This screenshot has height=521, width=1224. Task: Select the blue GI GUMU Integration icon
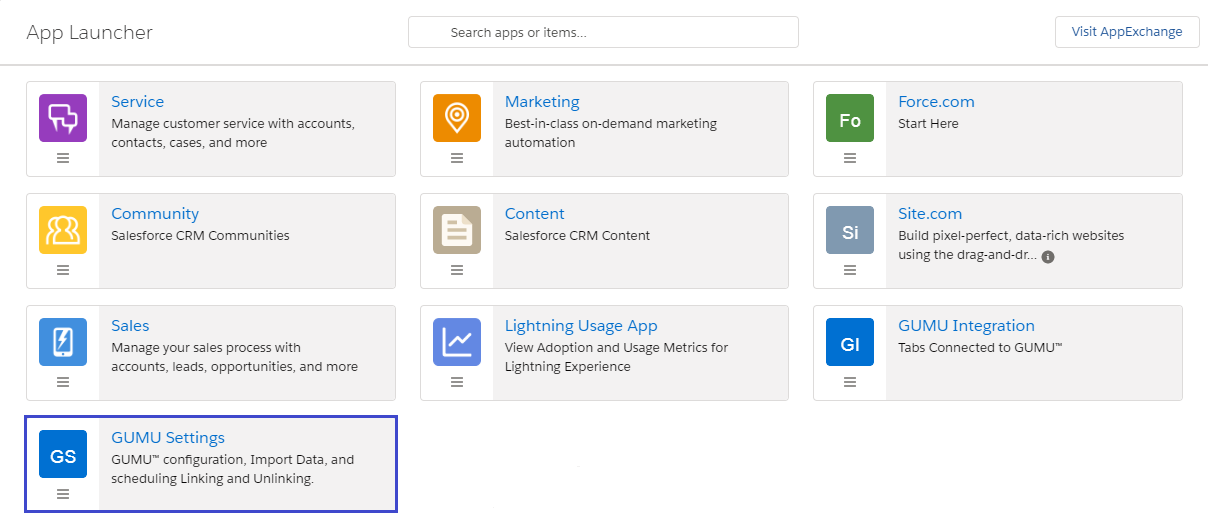tap(850, 342)
